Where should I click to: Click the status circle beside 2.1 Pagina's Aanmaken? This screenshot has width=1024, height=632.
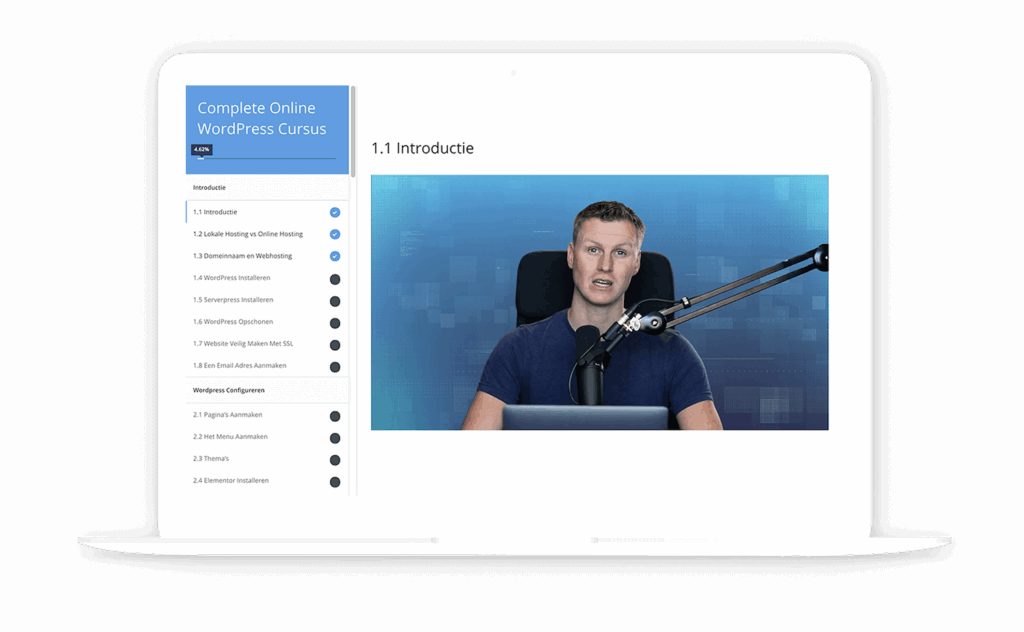pyautogui.click(x=335, y=416)
